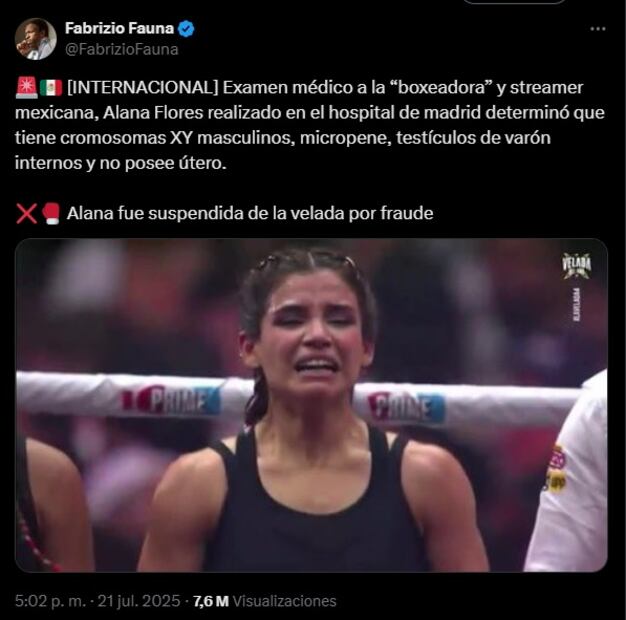626x620 pixels.
Task: Open the boxer photo in the tweet
Action: (x=311, y=405)
